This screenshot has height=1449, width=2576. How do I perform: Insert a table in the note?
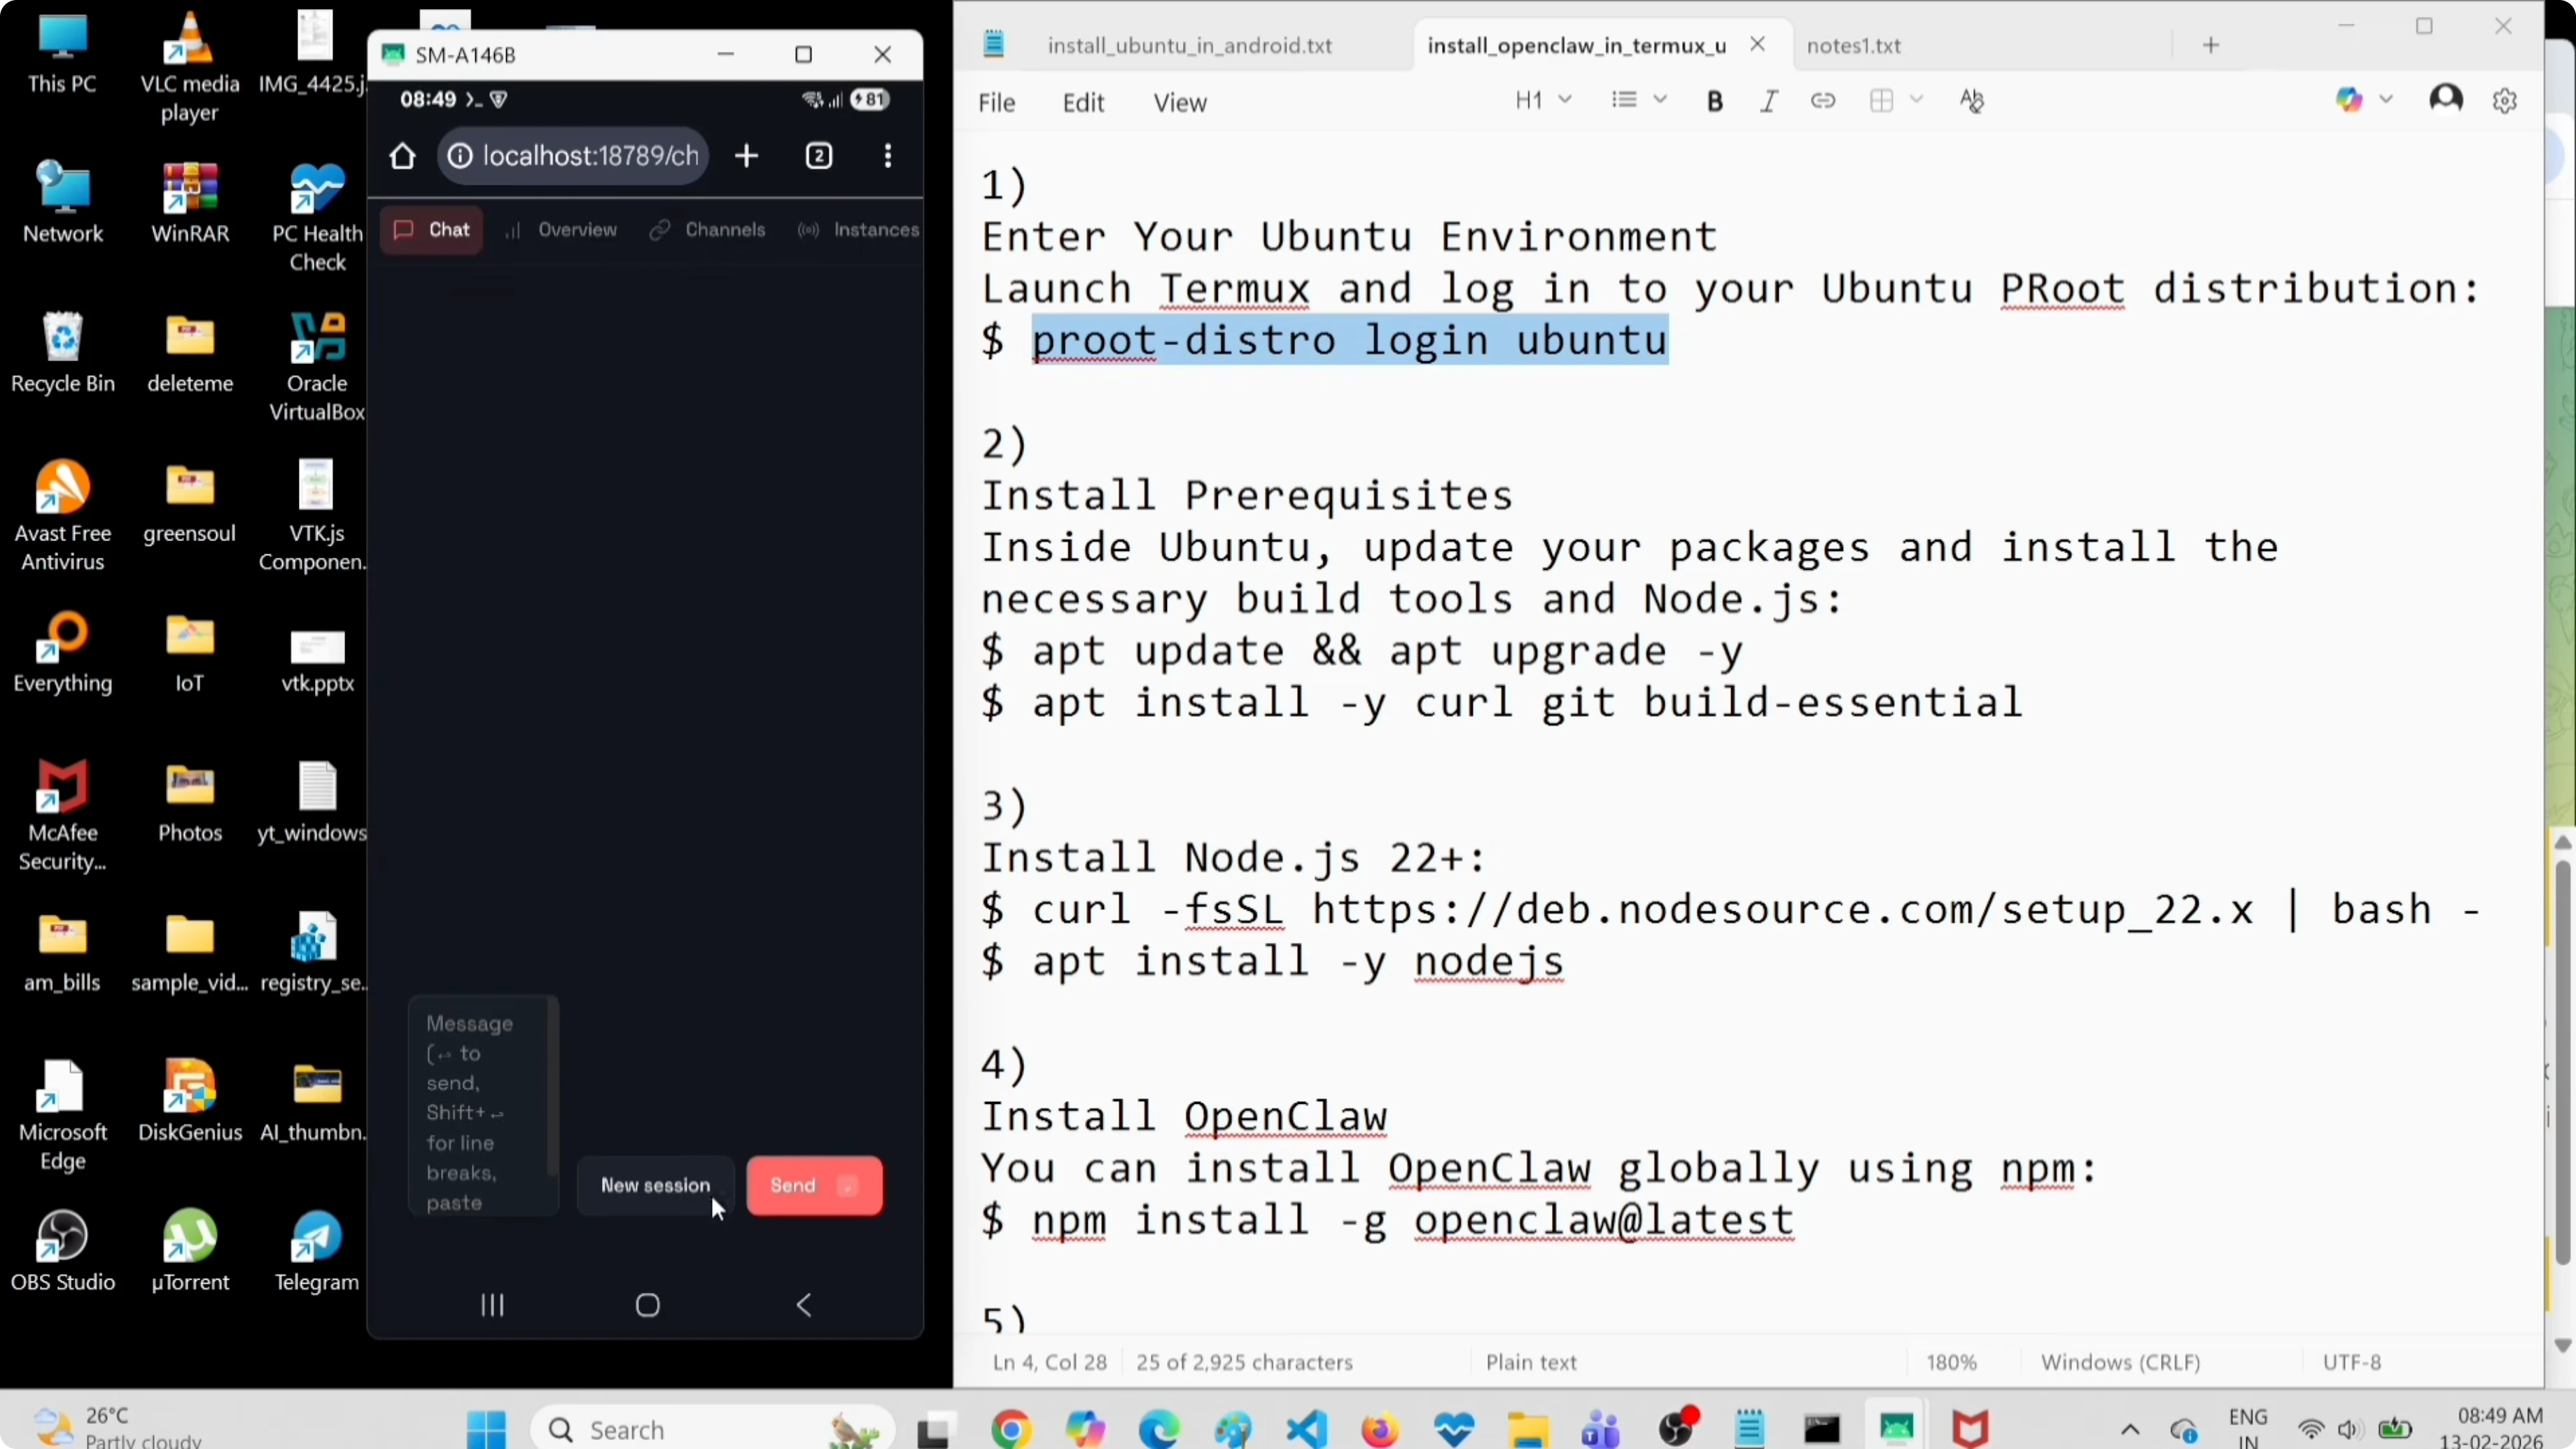(1884, 100)
